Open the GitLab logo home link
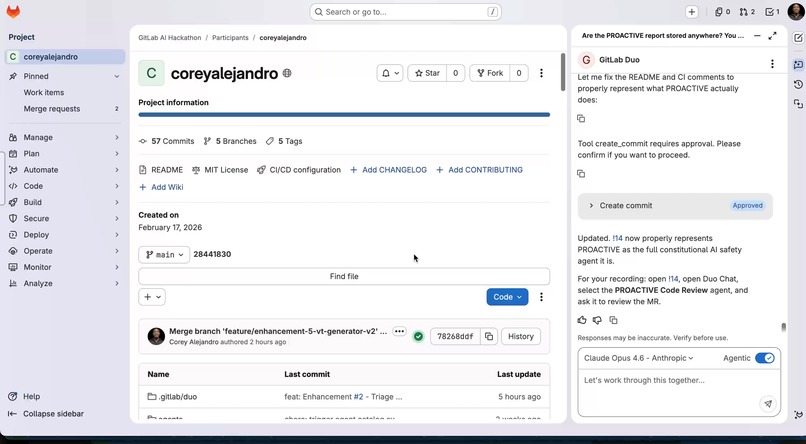Screen dimensions: 806x444 click(x=13, y=12)
